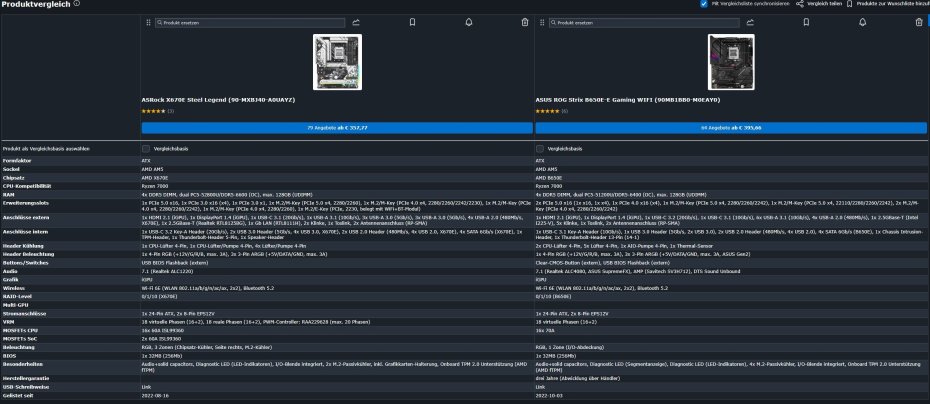Click '2022-08-16' listing date
The width and height of the screenshot is (930, 404).
pyautogui.click(x=155, y=395)
